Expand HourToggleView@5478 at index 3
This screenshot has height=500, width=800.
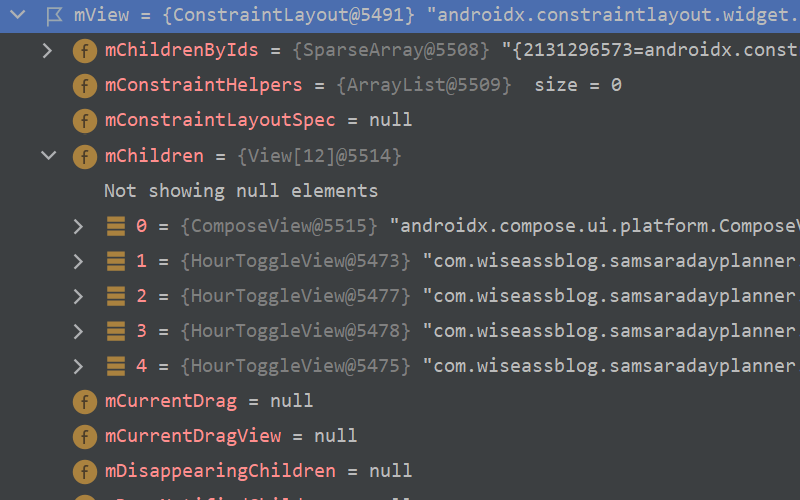tap(78, 331)
